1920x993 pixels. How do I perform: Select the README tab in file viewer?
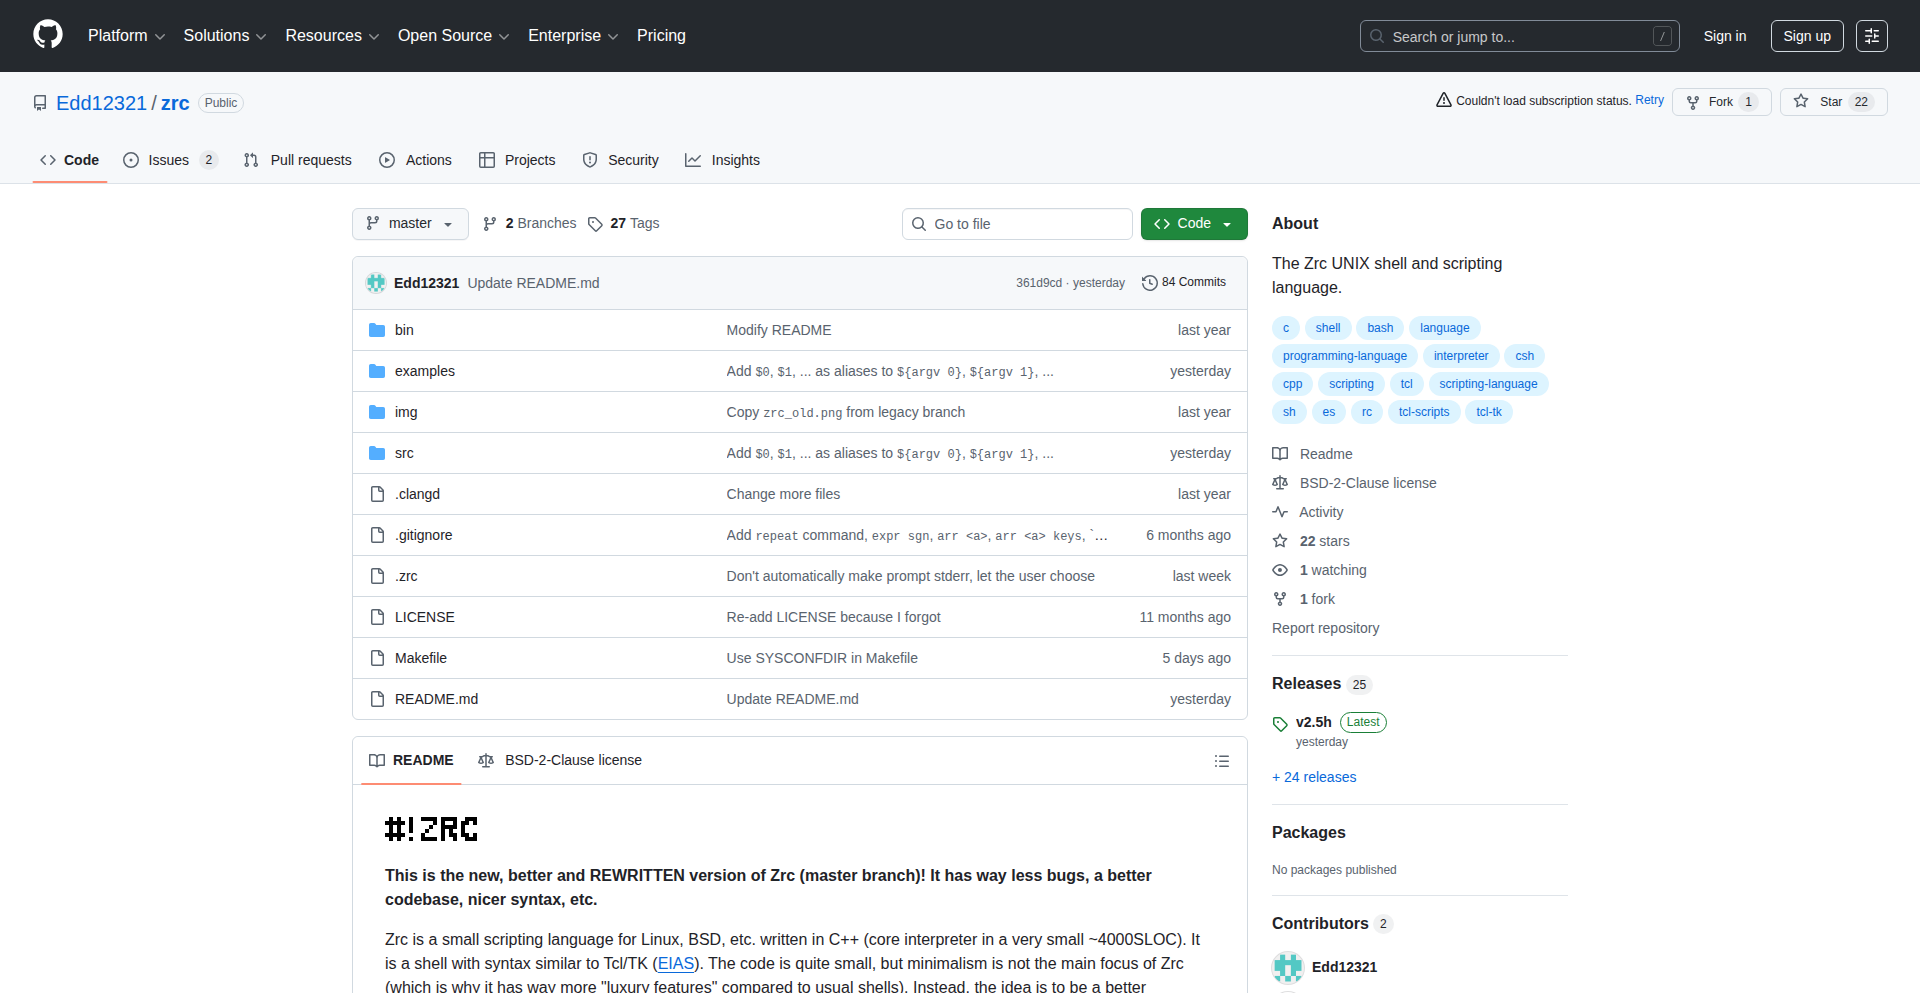pos(411,761)
